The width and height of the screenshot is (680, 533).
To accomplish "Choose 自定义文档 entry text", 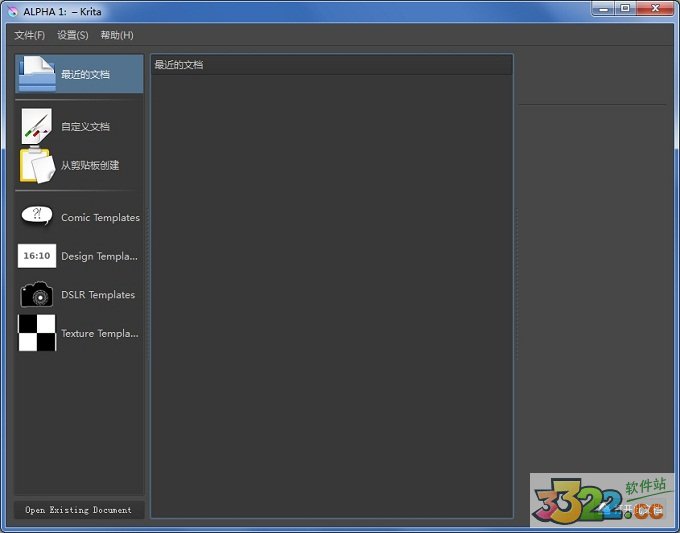I will tap(85, 127).
